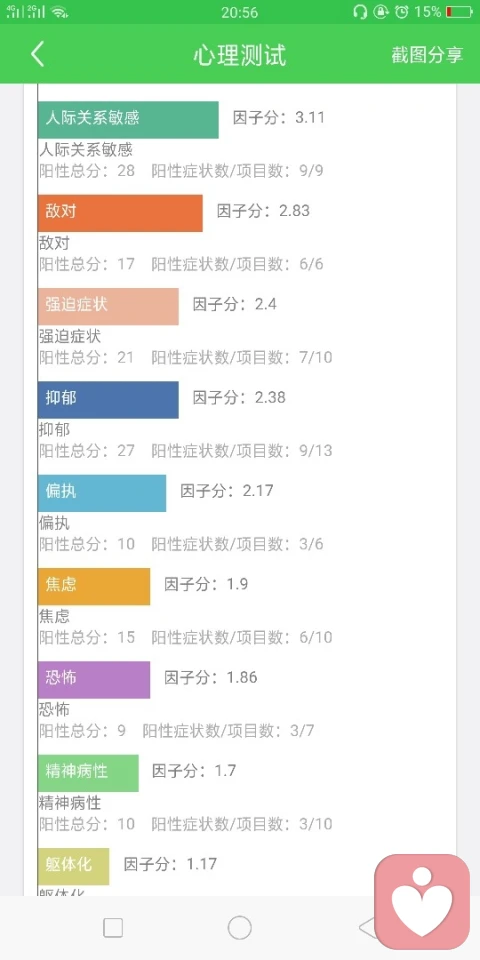480x960 pixels.
Task: Tap the 心理测试 page title
Action: pyautogui.click(x=239, y=54)
